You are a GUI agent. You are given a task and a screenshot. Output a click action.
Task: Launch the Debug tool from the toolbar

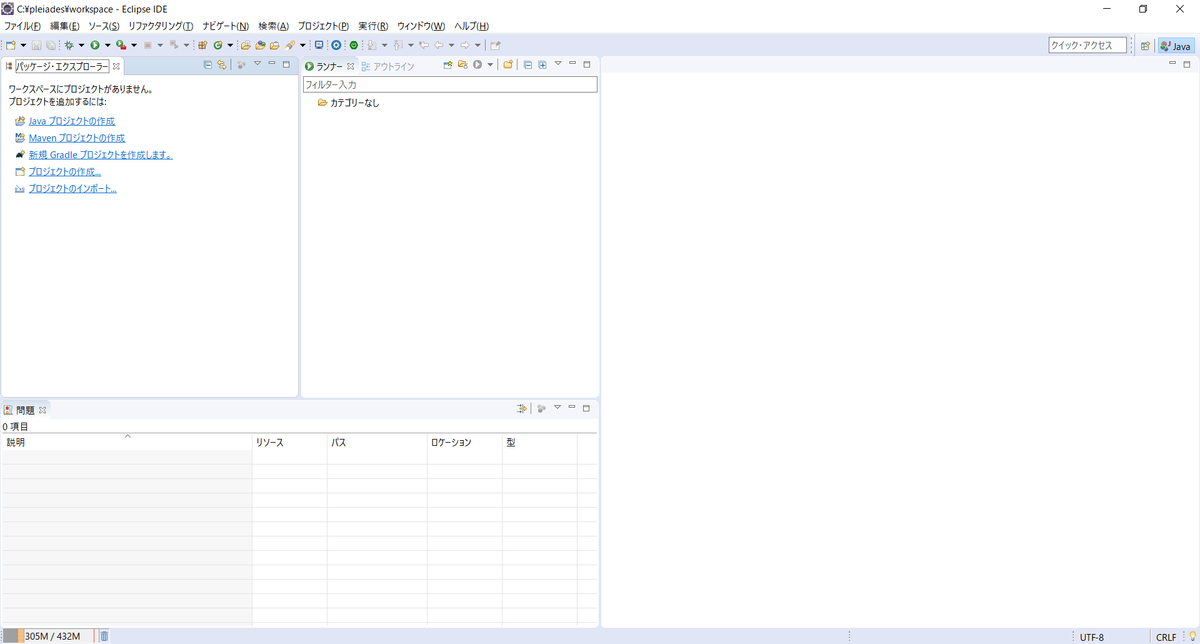pyautogui.click(x=70, y=45)
